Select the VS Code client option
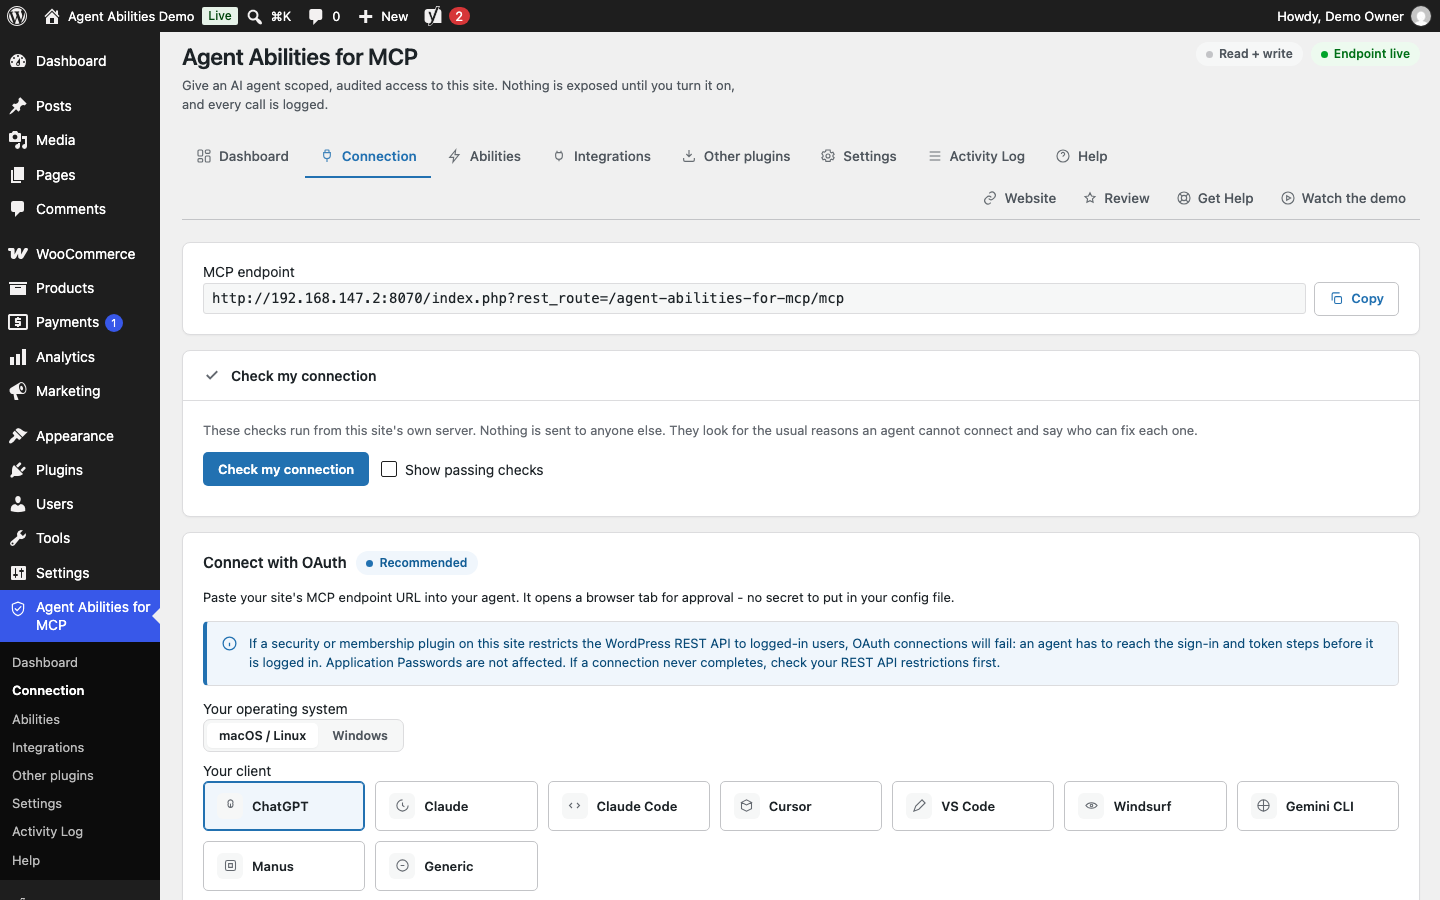1440x900 pixels. (x=973, y=806)
